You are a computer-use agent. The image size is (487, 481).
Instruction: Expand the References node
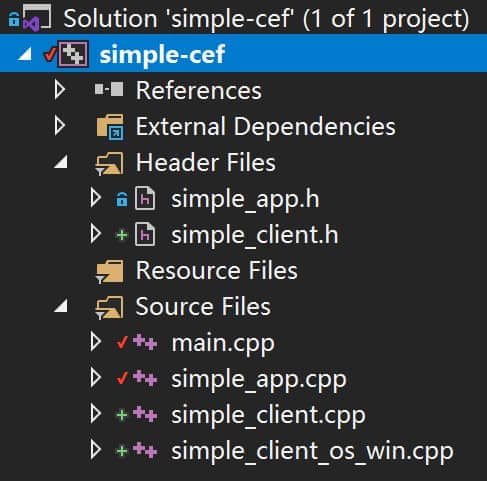click(60, 90)
